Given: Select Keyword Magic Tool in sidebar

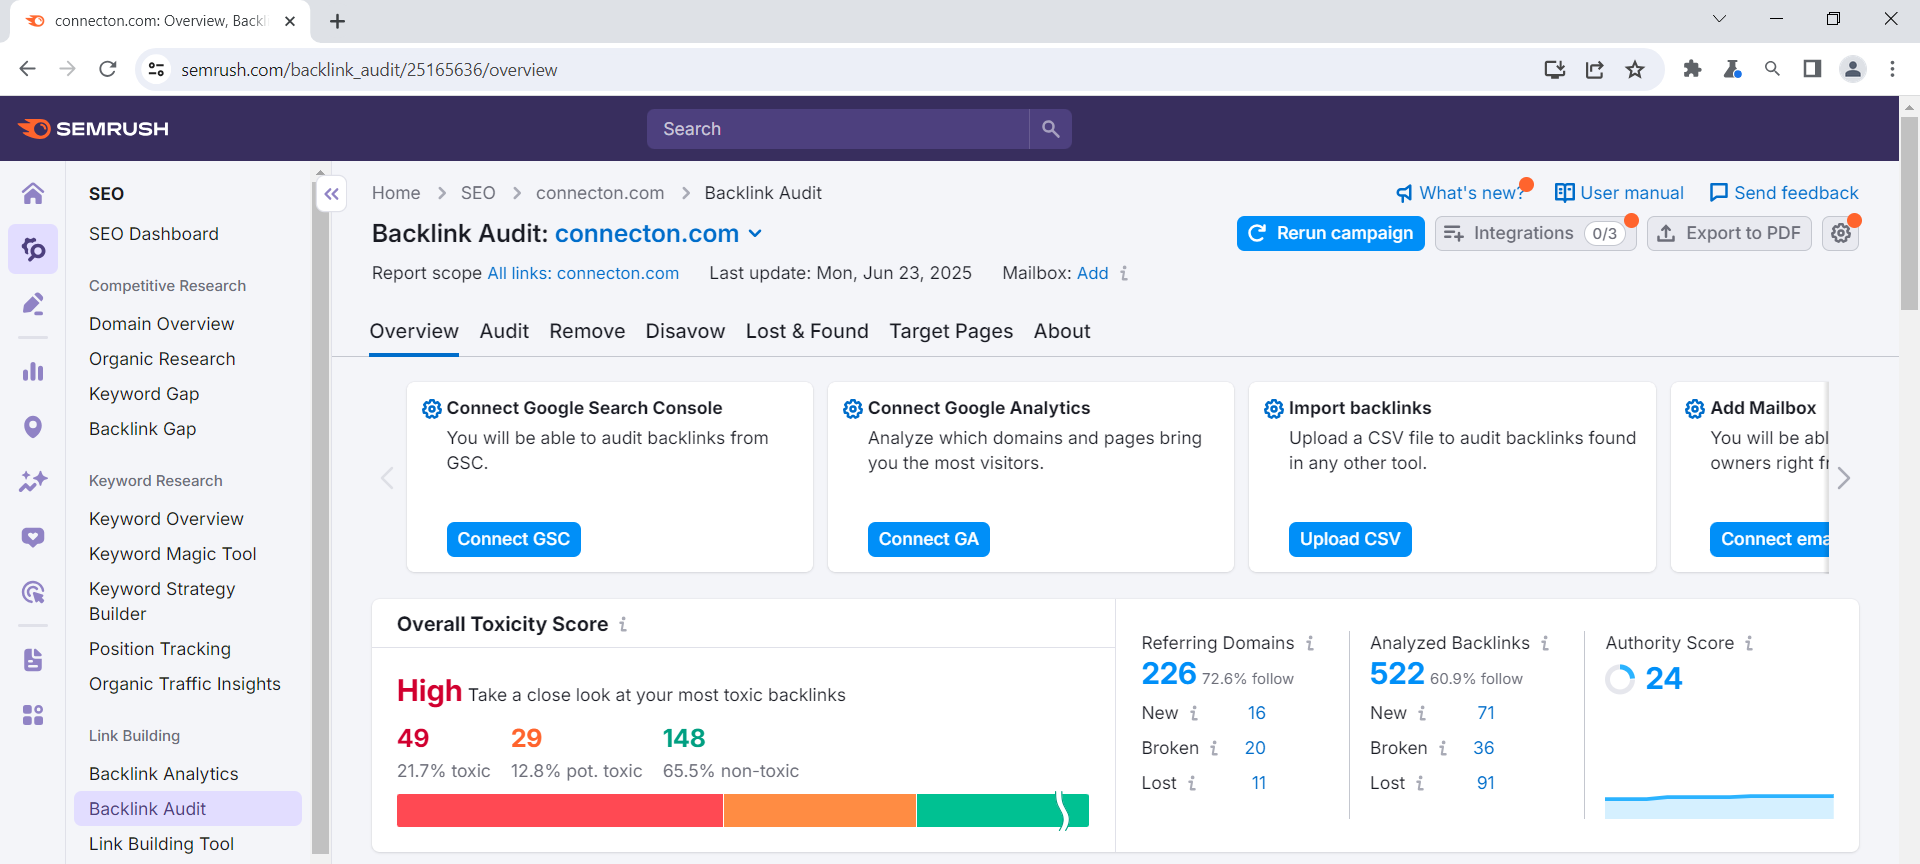Looking at the screenshot, I should (x=173, y=554).
